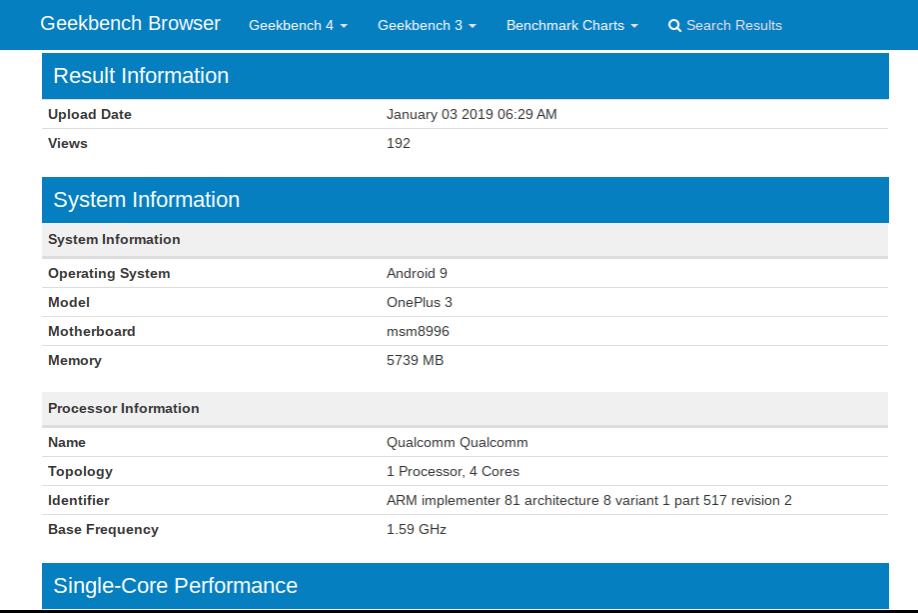918x613 pixels.
Task: Select the 1 Processor, 4 Cores value
Action: (x=453, y=471)
